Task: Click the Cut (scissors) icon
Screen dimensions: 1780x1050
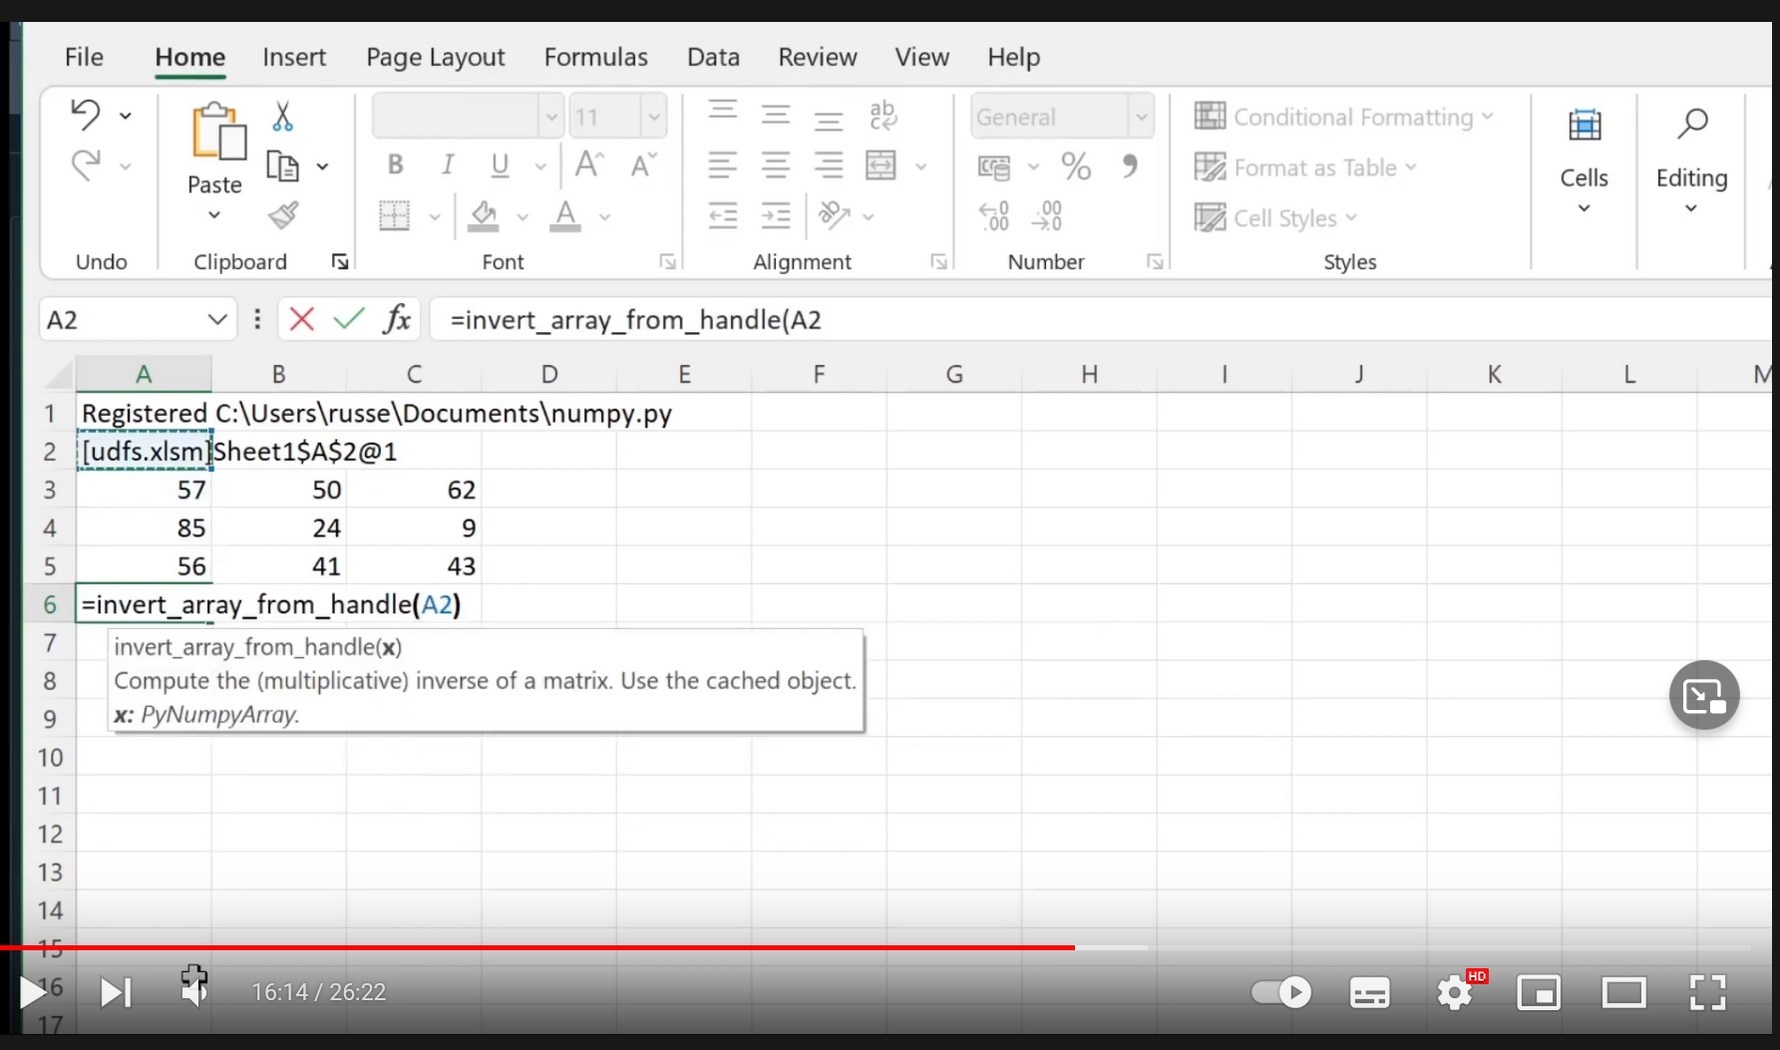Action: [x=283, y=117]
